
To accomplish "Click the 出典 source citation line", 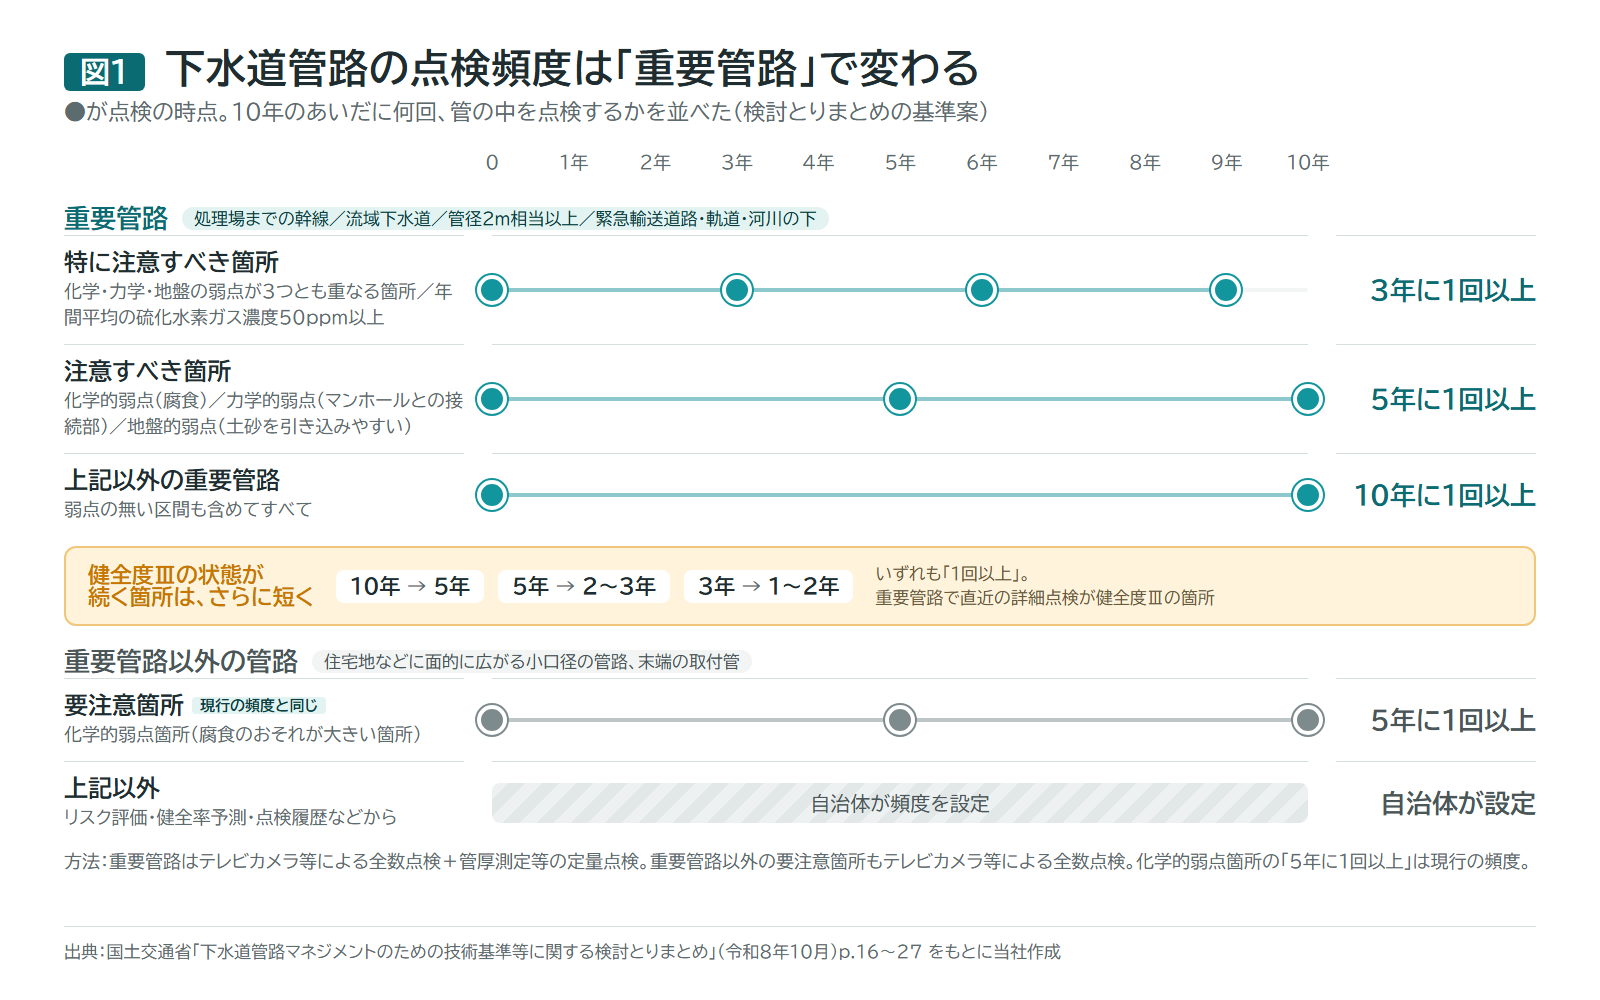I will point(562,951).
